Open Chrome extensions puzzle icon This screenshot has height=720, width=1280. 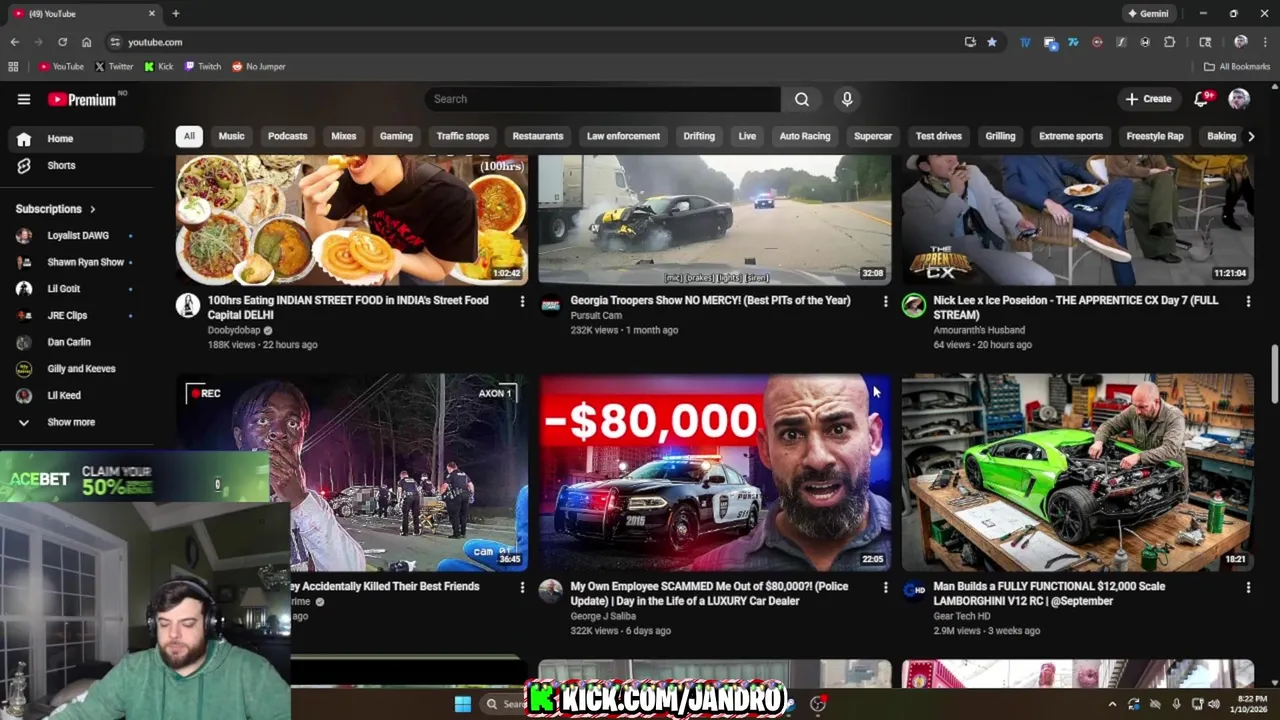(x=1169, y=42)
